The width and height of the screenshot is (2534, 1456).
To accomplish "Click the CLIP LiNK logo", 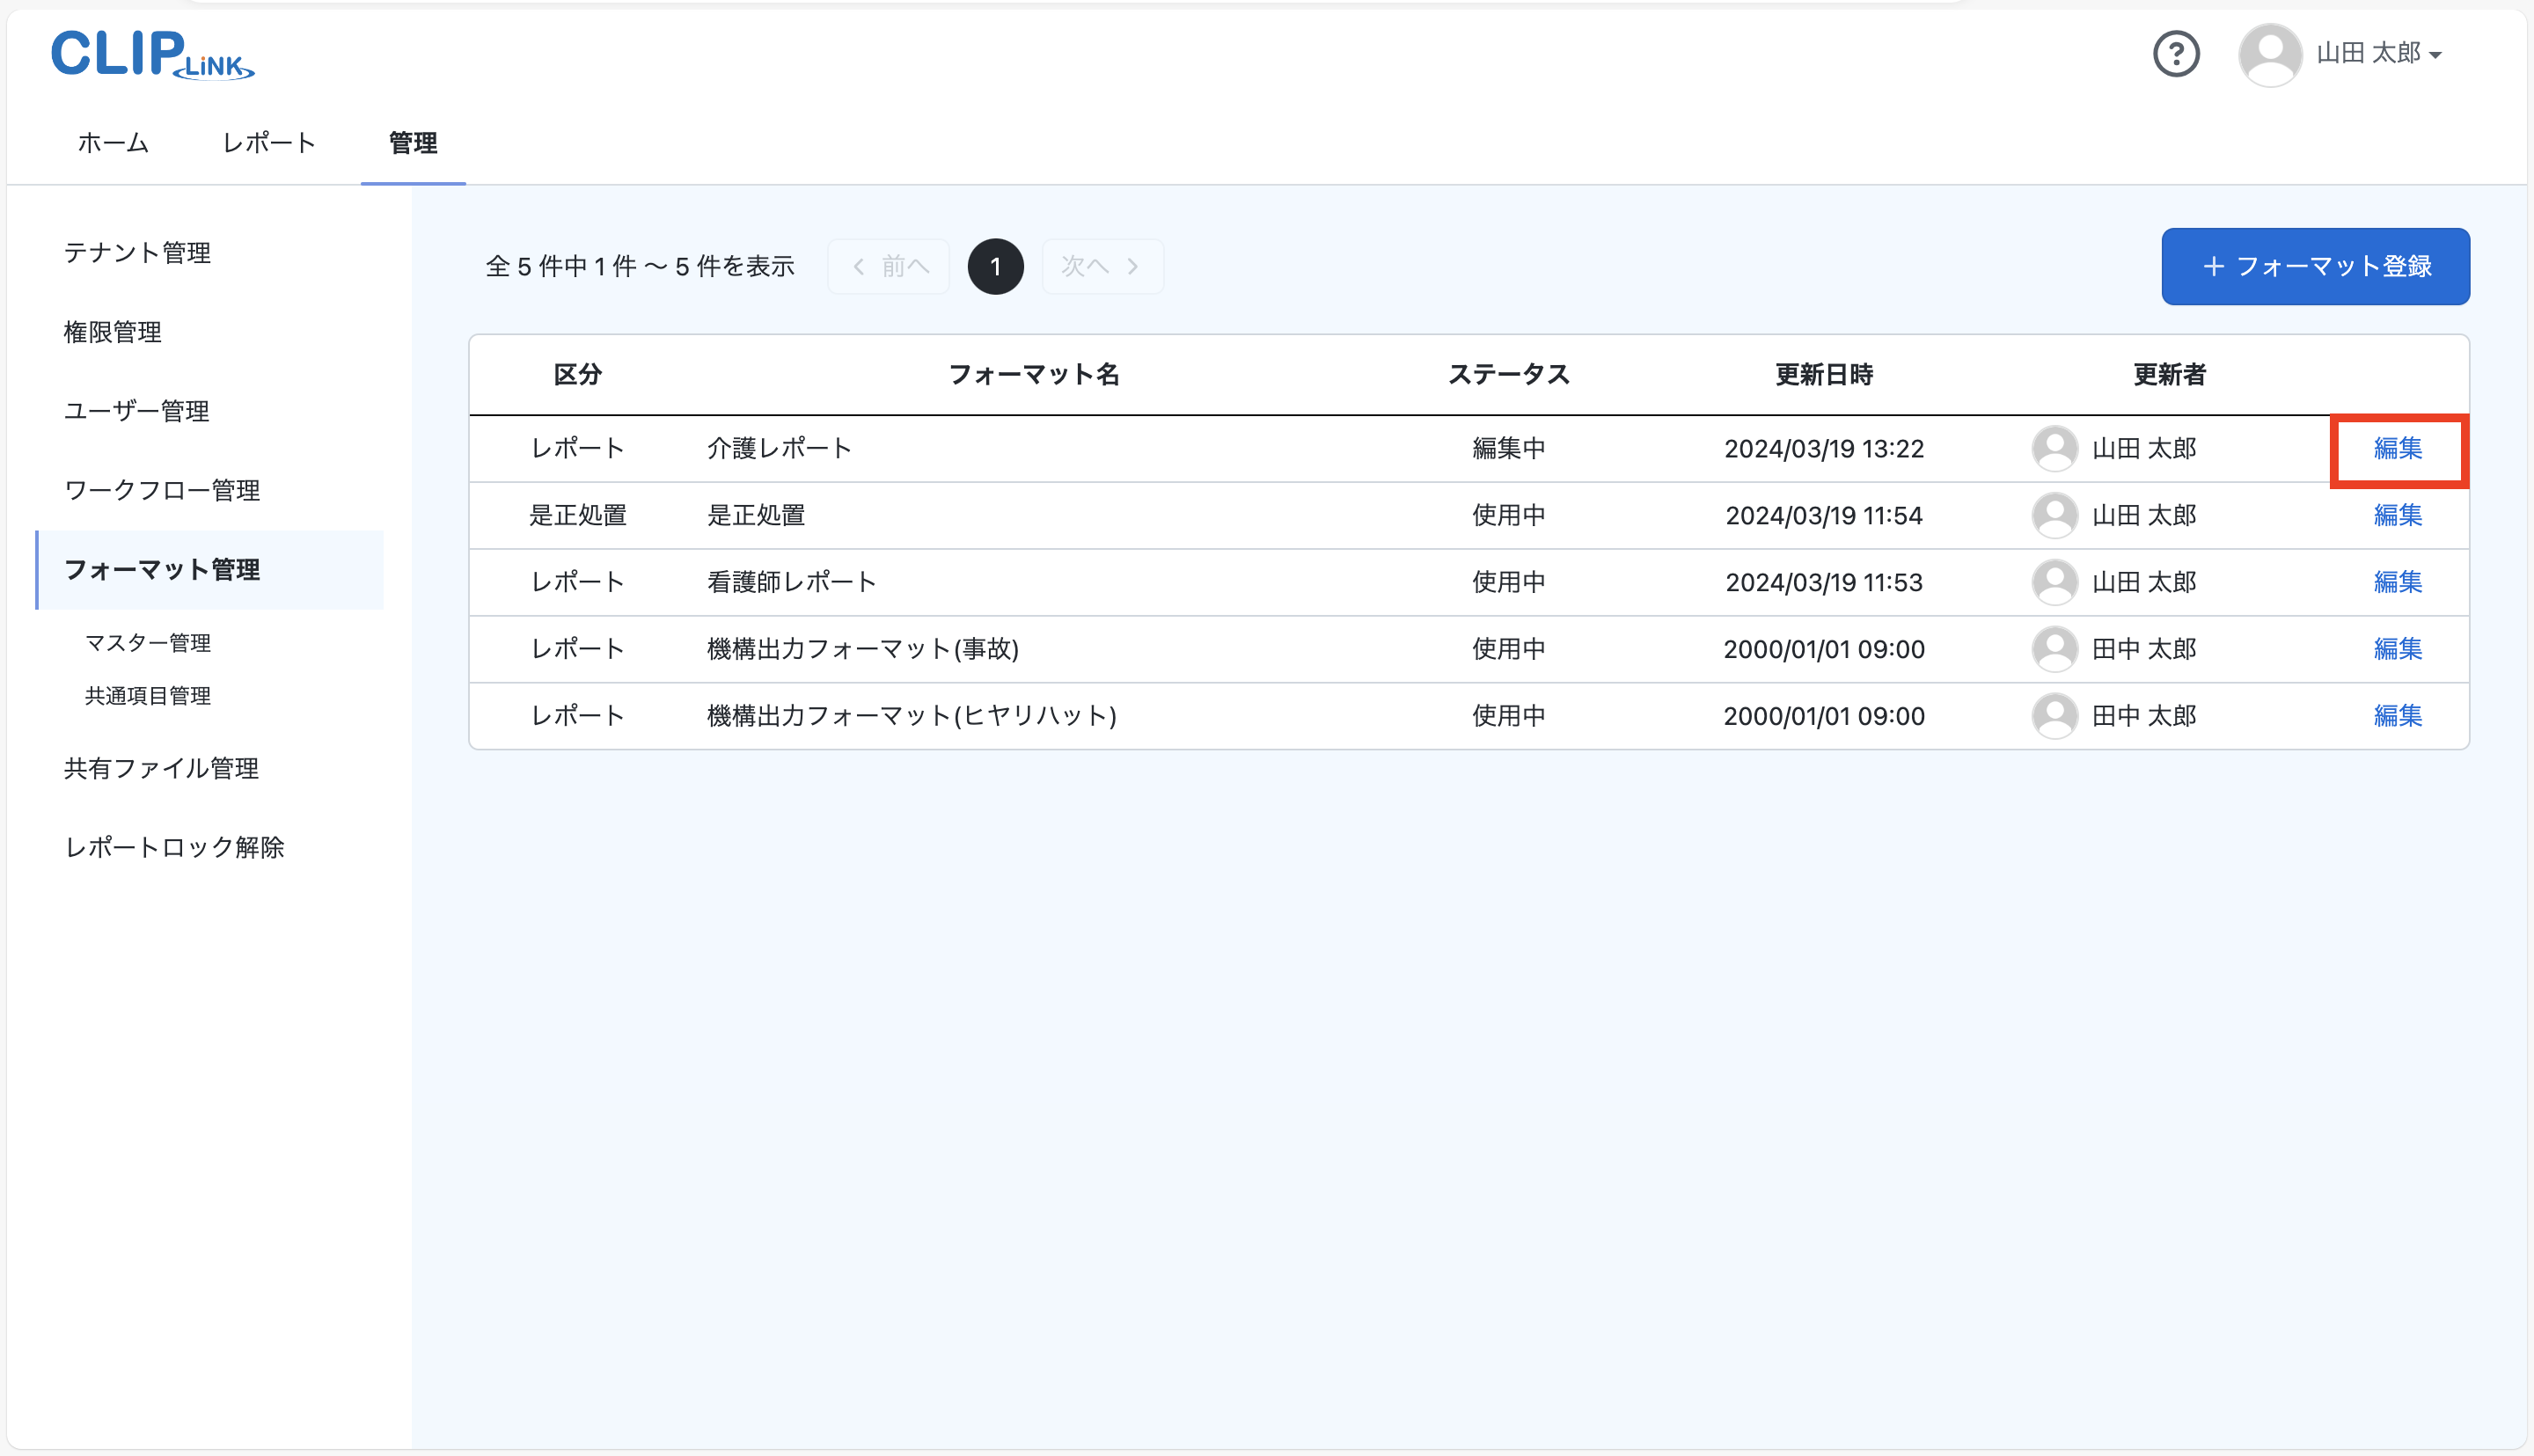I will (x=152, y=54).
